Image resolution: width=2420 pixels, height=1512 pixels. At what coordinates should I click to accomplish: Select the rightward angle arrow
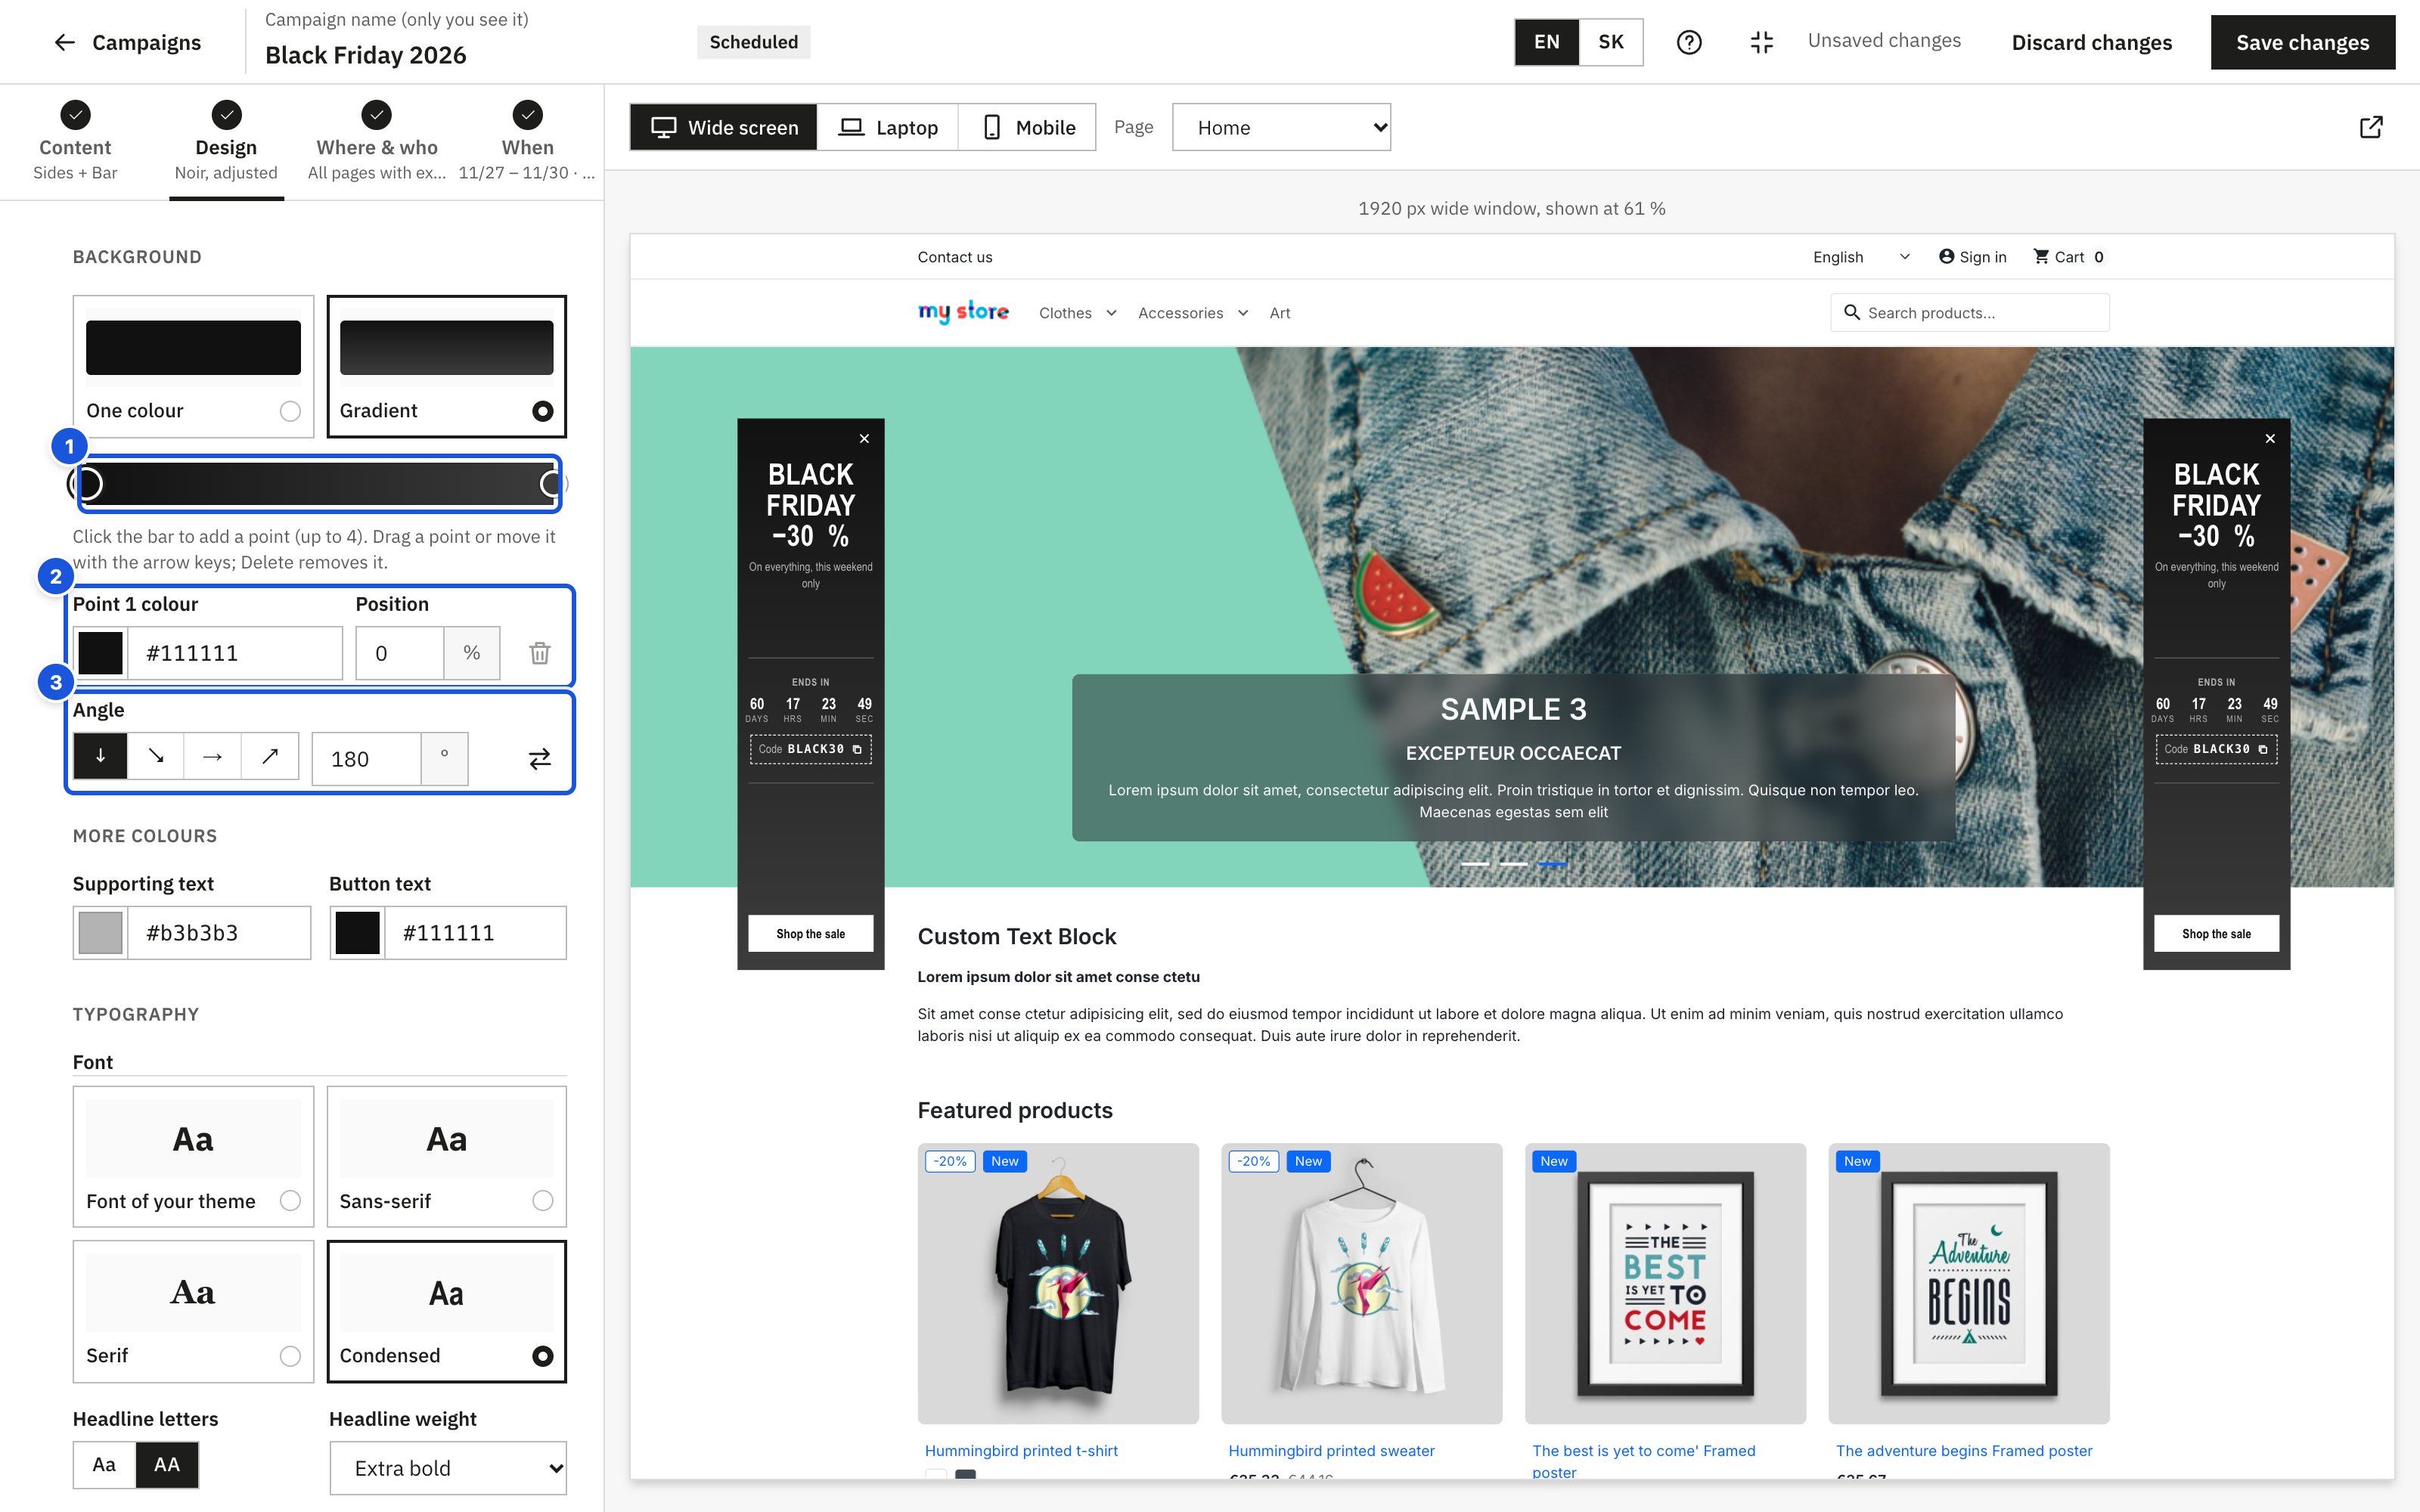tap(212, 757)
